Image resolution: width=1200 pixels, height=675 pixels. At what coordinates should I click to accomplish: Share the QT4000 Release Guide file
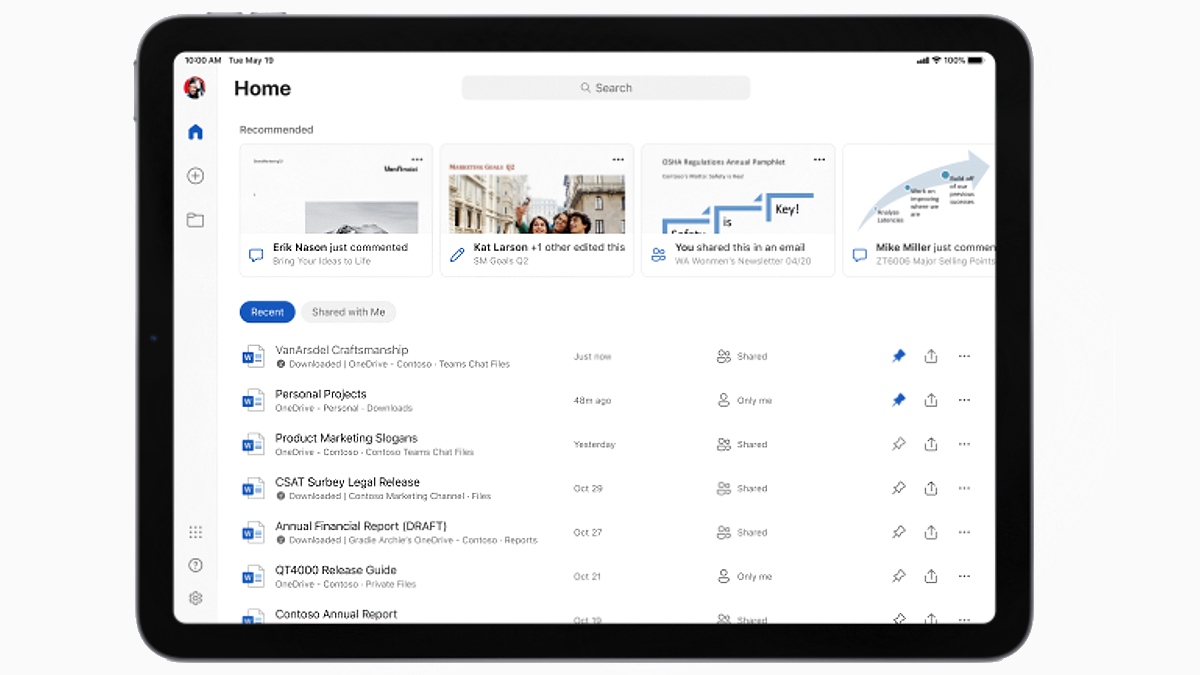coord(931,576)
